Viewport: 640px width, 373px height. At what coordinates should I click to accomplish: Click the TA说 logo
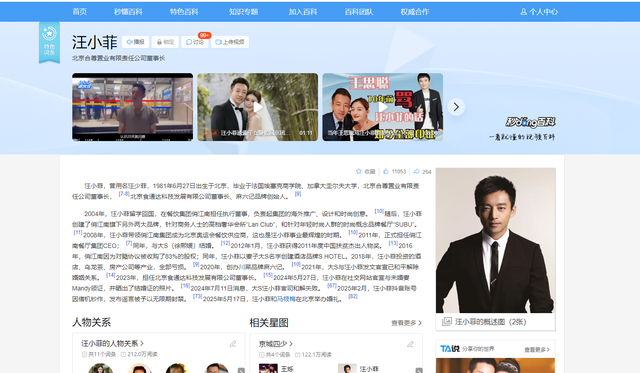pyautogui.click(x=450, y=349)
